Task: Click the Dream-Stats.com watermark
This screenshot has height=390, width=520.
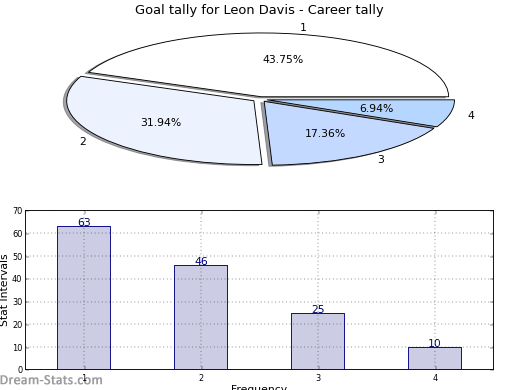Action: click(x=51, y=380)
